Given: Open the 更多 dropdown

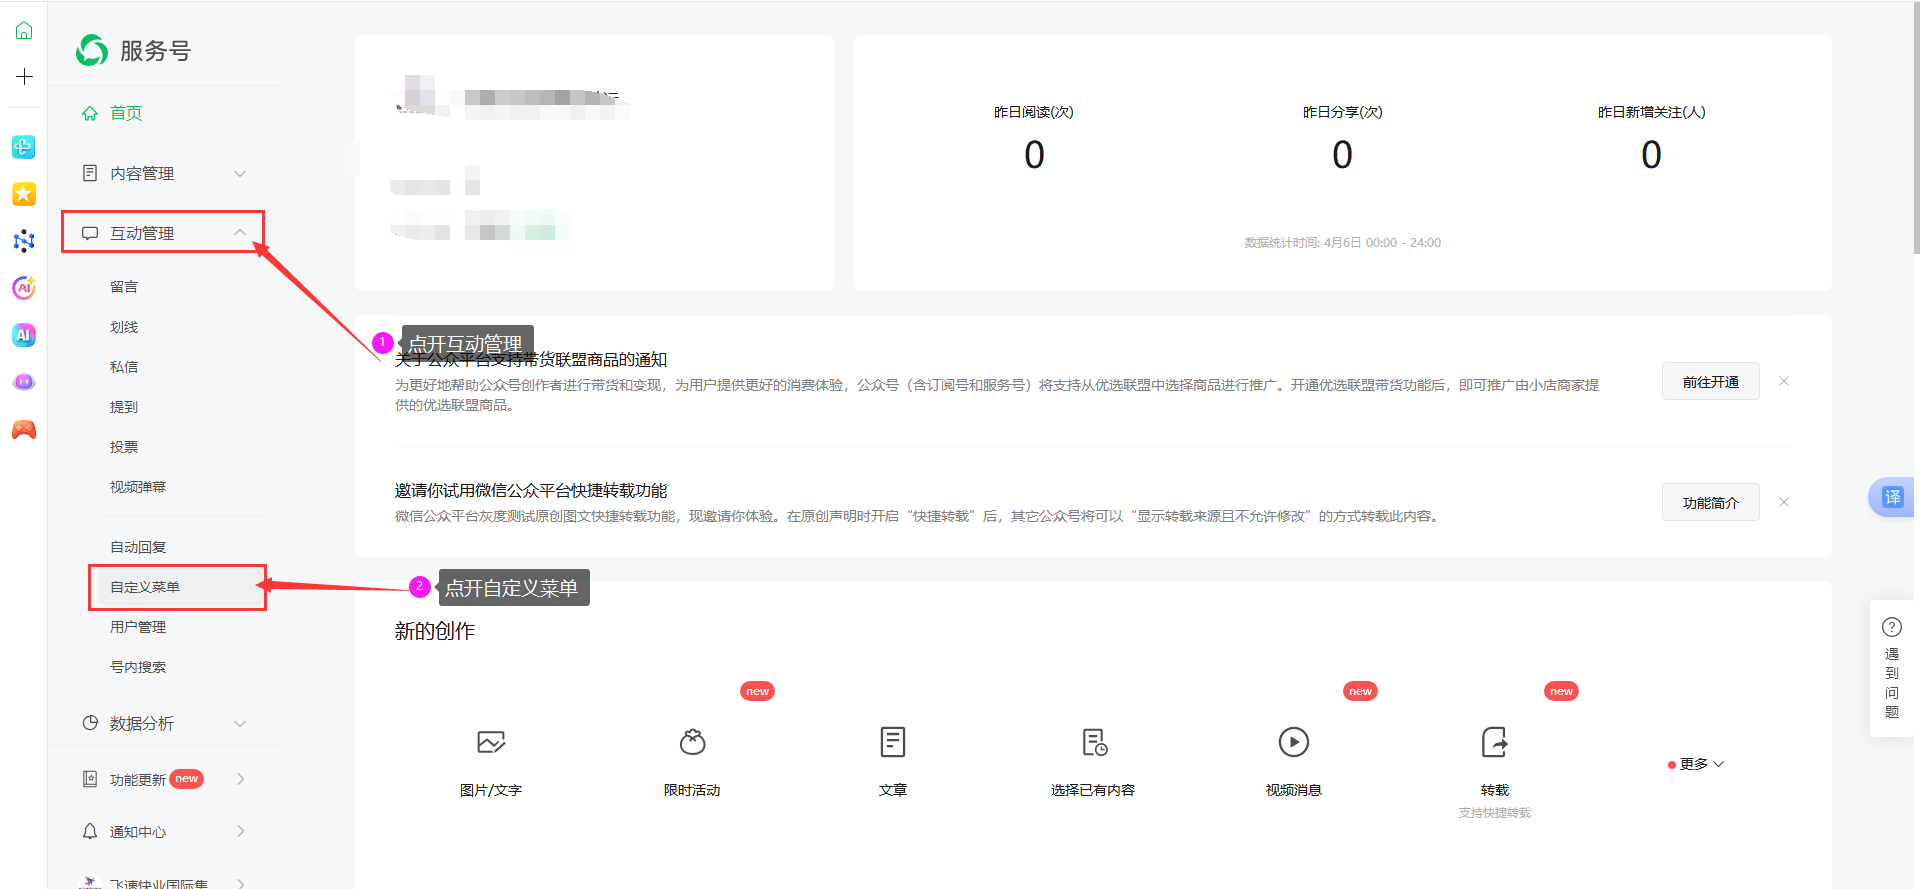Looking at the screenshot, I should [x=1696, y=764].
